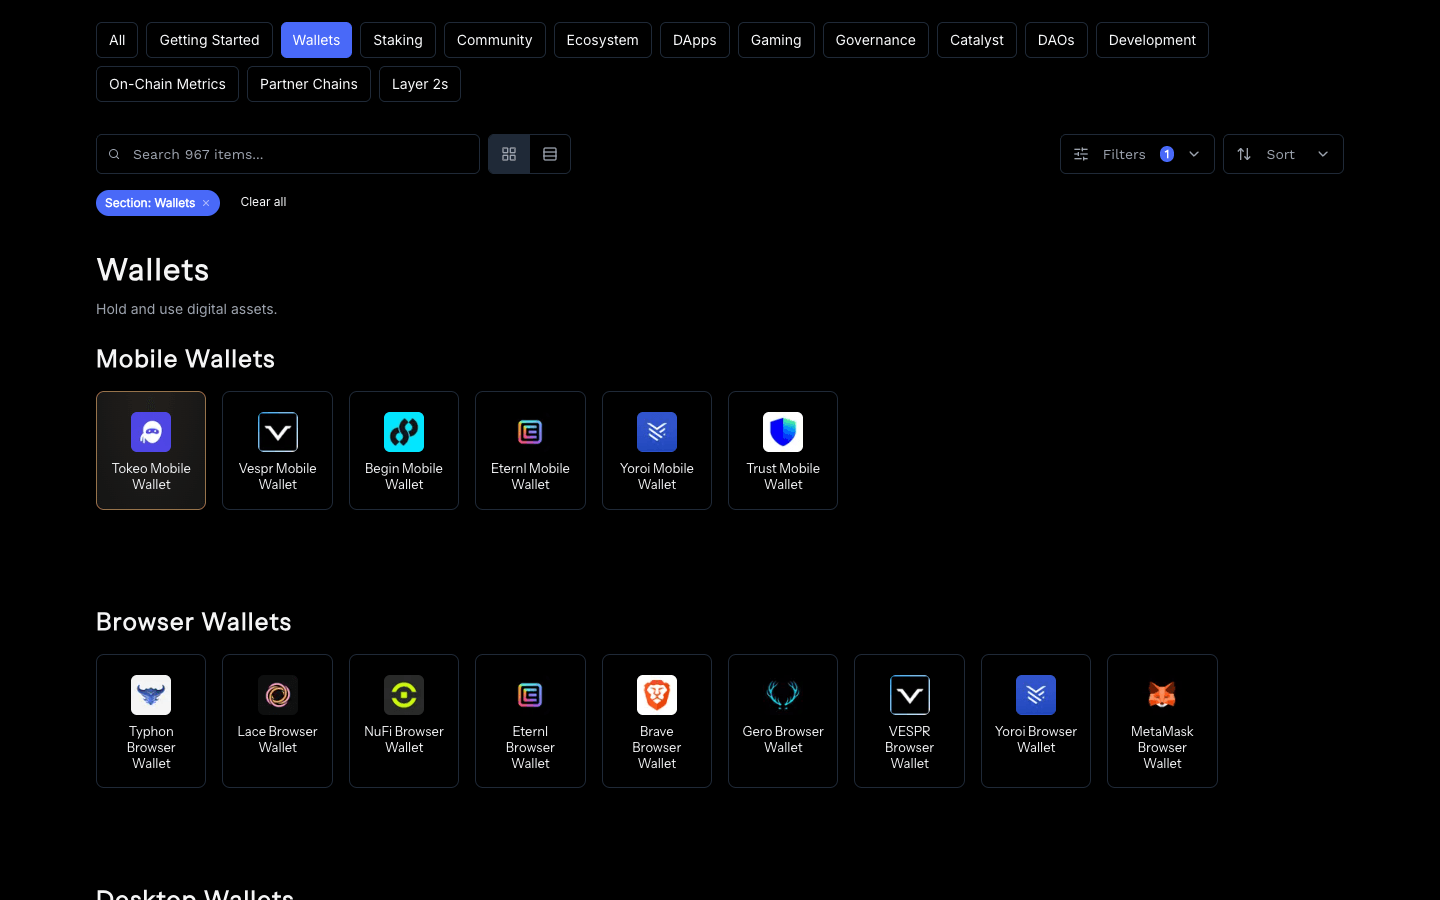1440x900 pixels.
Task: Open the Filters dropdown
Action: click(x=1137, y=154)
